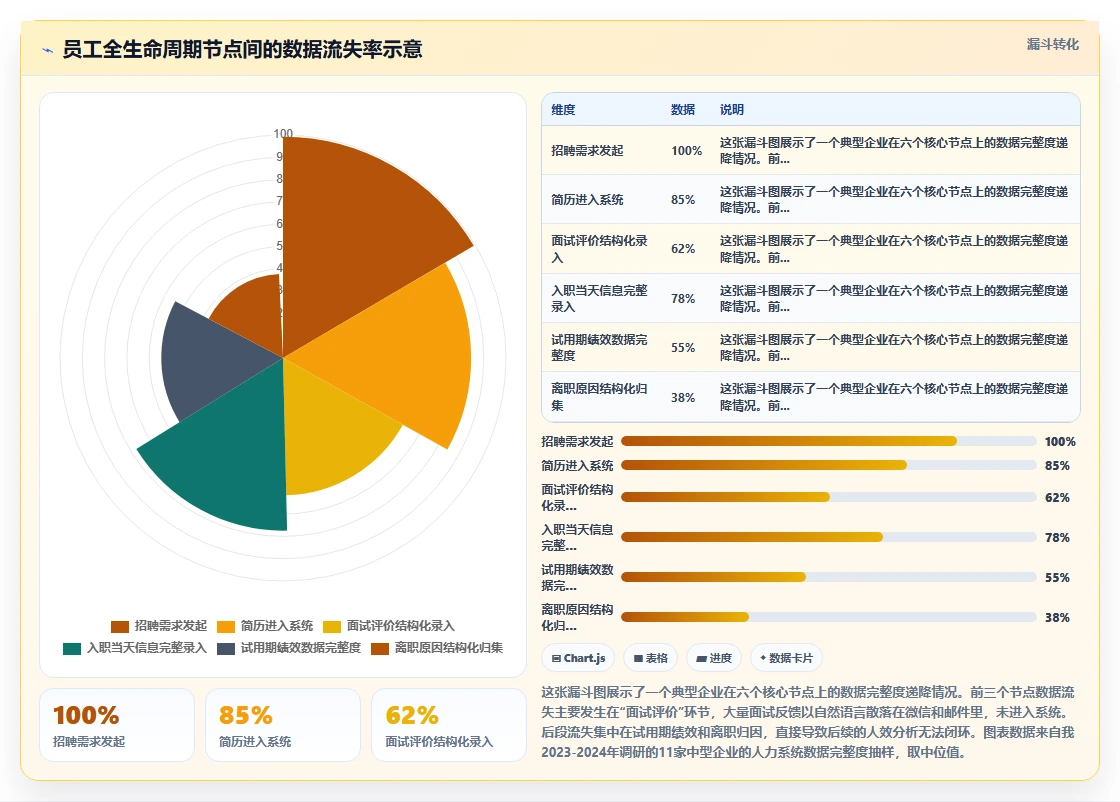Open the 100% 招聘需求发起 data card
Viewport: 1120px width, 802px height.
117,725
